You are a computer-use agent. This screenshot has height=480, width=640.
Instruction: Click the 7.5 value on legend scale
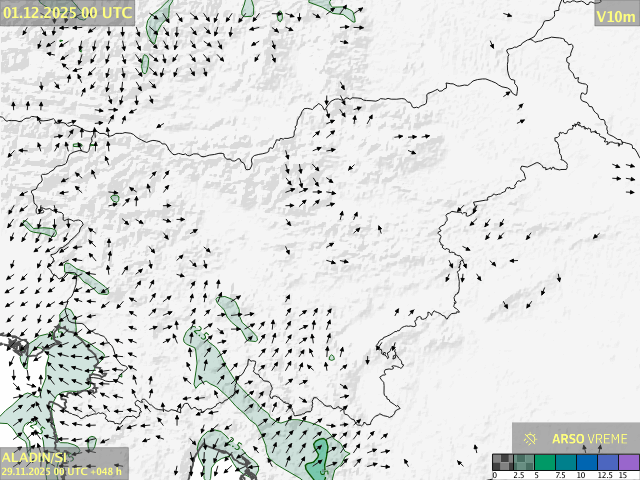click(560, 475)
